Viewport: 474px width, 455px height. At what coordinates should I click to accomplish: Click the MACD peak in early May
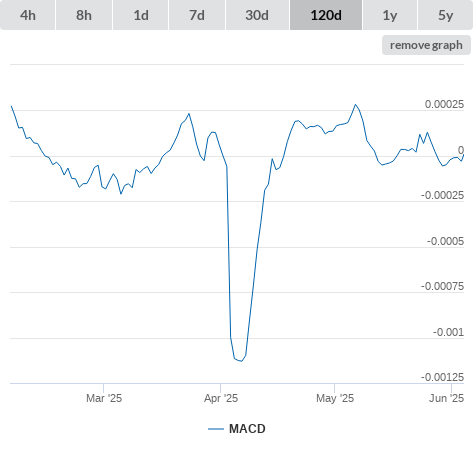pyautogui.click(x=355, y=104)
